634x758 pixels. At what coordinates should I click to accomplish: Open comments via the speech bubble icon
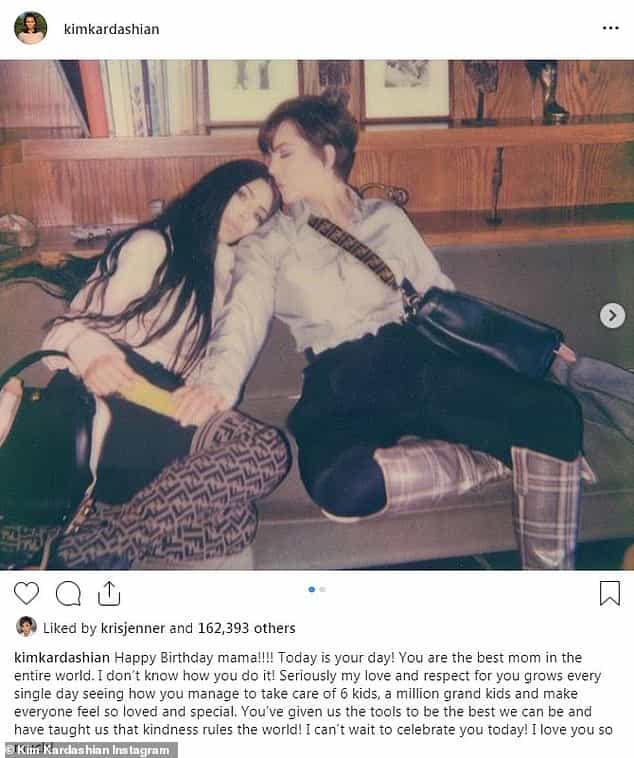coord(68,593)
